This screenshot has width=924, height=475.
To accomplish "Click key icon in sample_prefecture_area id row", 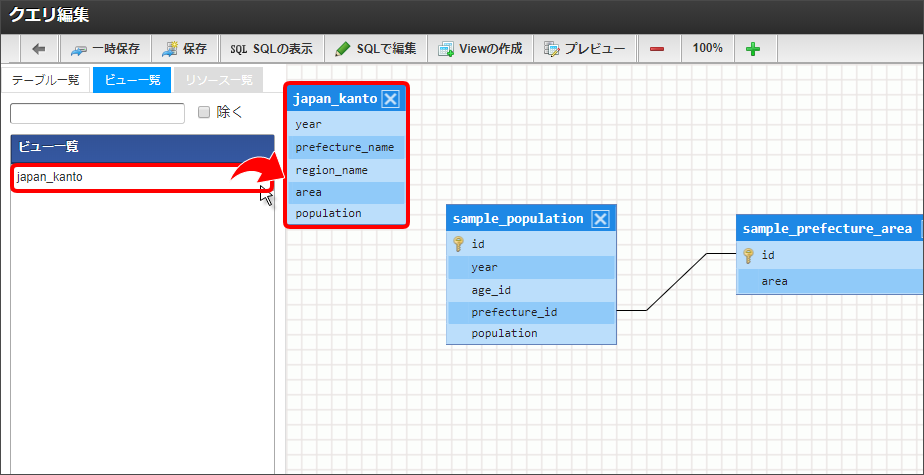I will (x=748, y=255).
